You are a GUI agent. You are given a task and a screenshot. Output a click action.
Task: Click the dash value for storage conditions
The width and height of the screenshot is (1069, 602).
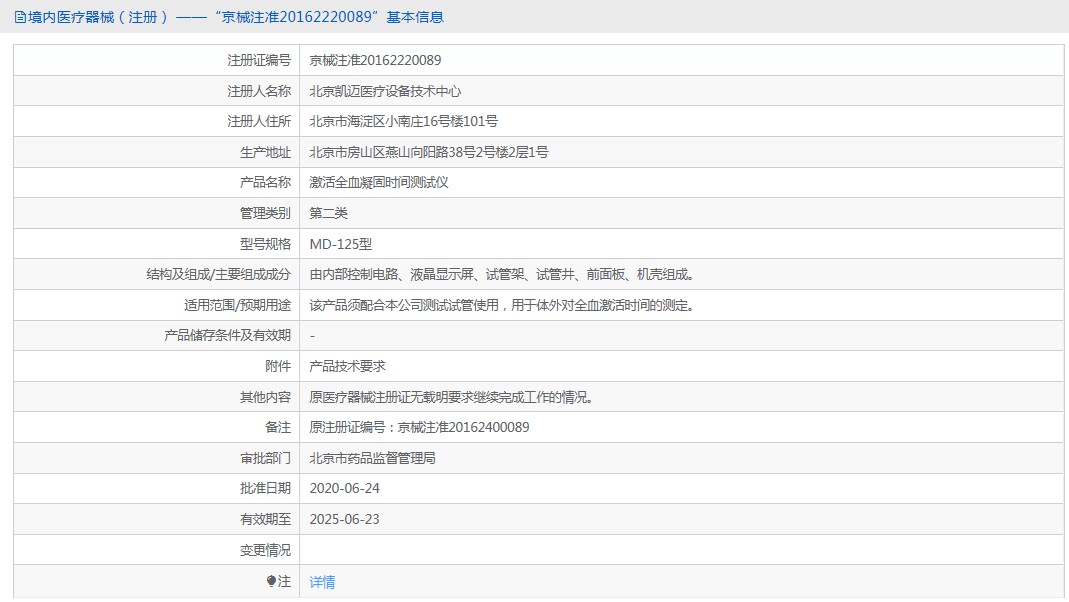[312, 336]
